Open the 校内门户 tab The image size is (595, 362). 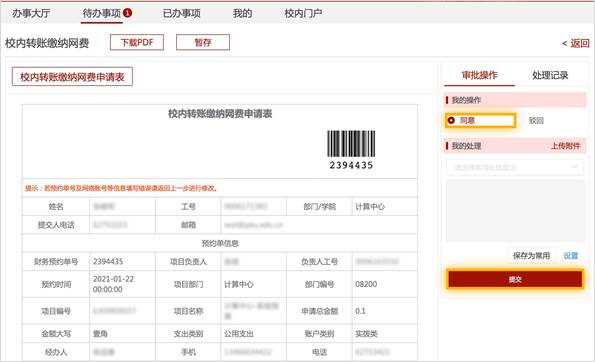303,13
